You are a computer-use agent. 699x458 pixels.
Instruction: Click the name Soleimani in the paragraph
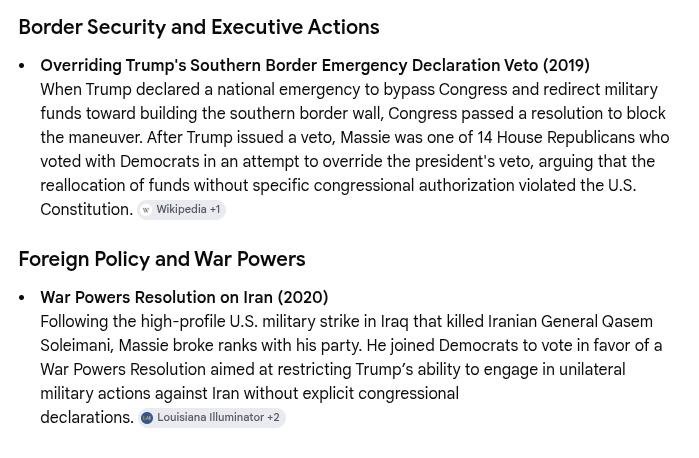pyautogui.click(x=79, y=346)
